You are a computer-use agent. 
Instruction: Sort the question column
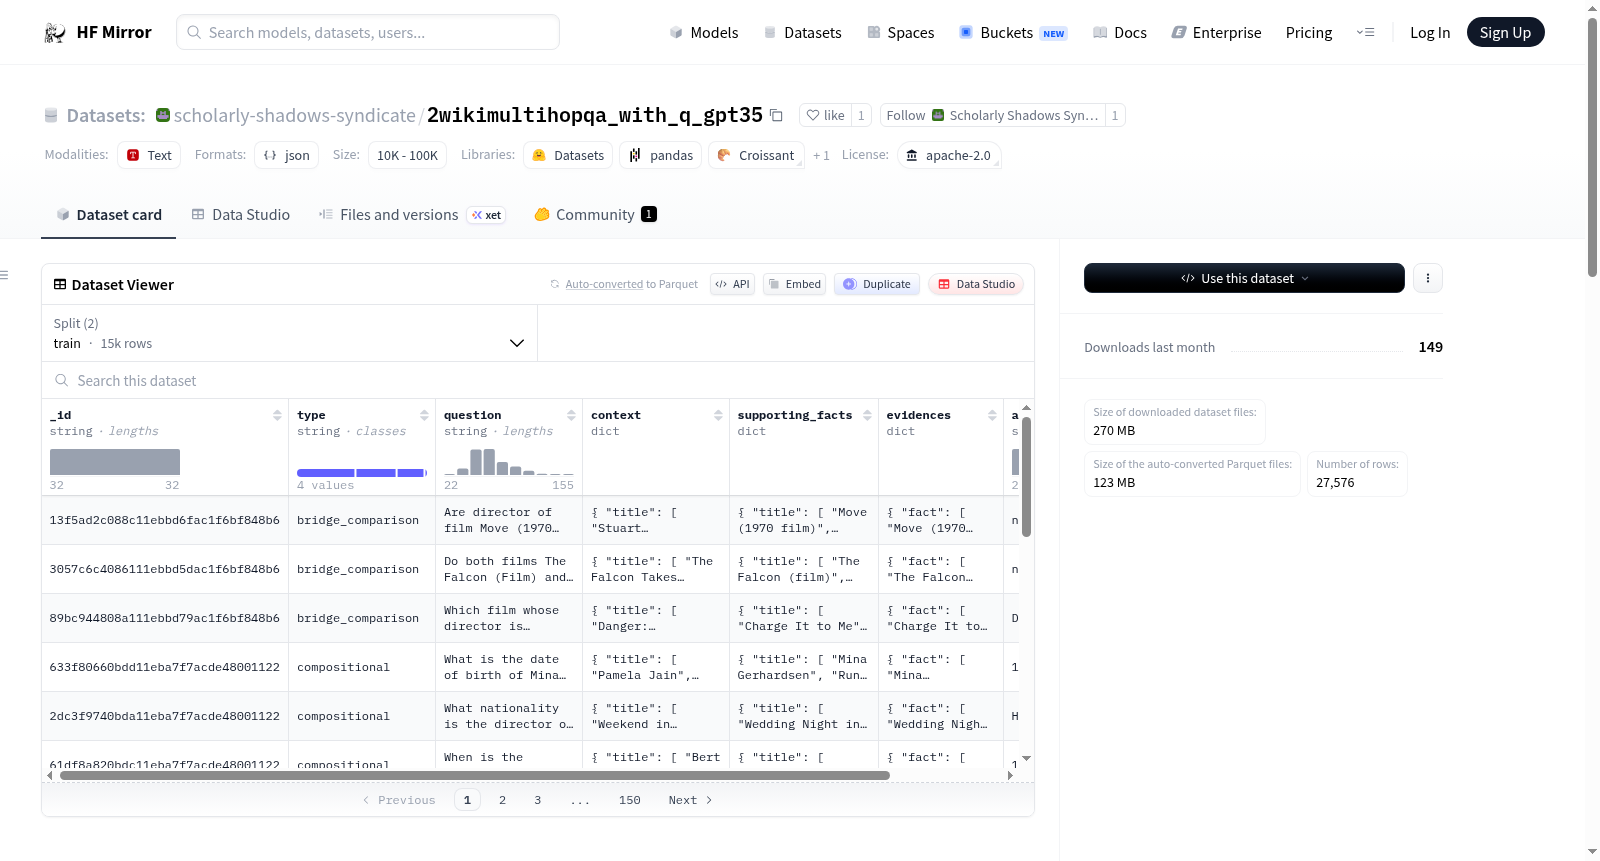571,415
